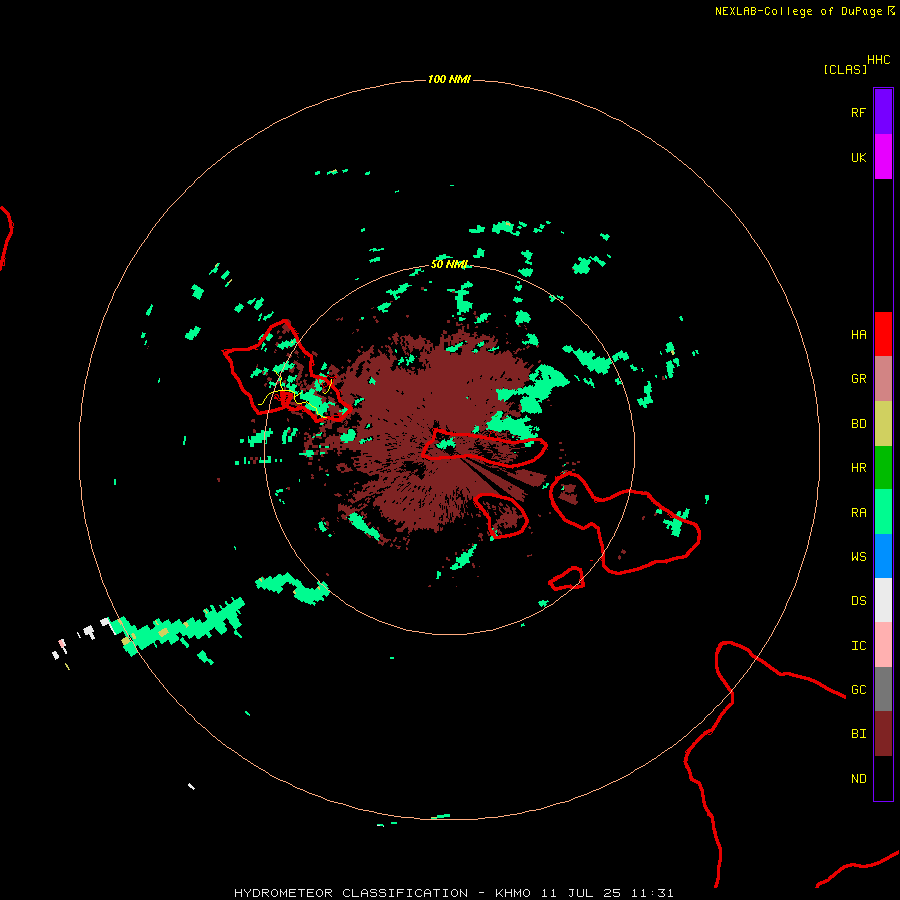Click the UK legend label

click(x=859, y=157)
